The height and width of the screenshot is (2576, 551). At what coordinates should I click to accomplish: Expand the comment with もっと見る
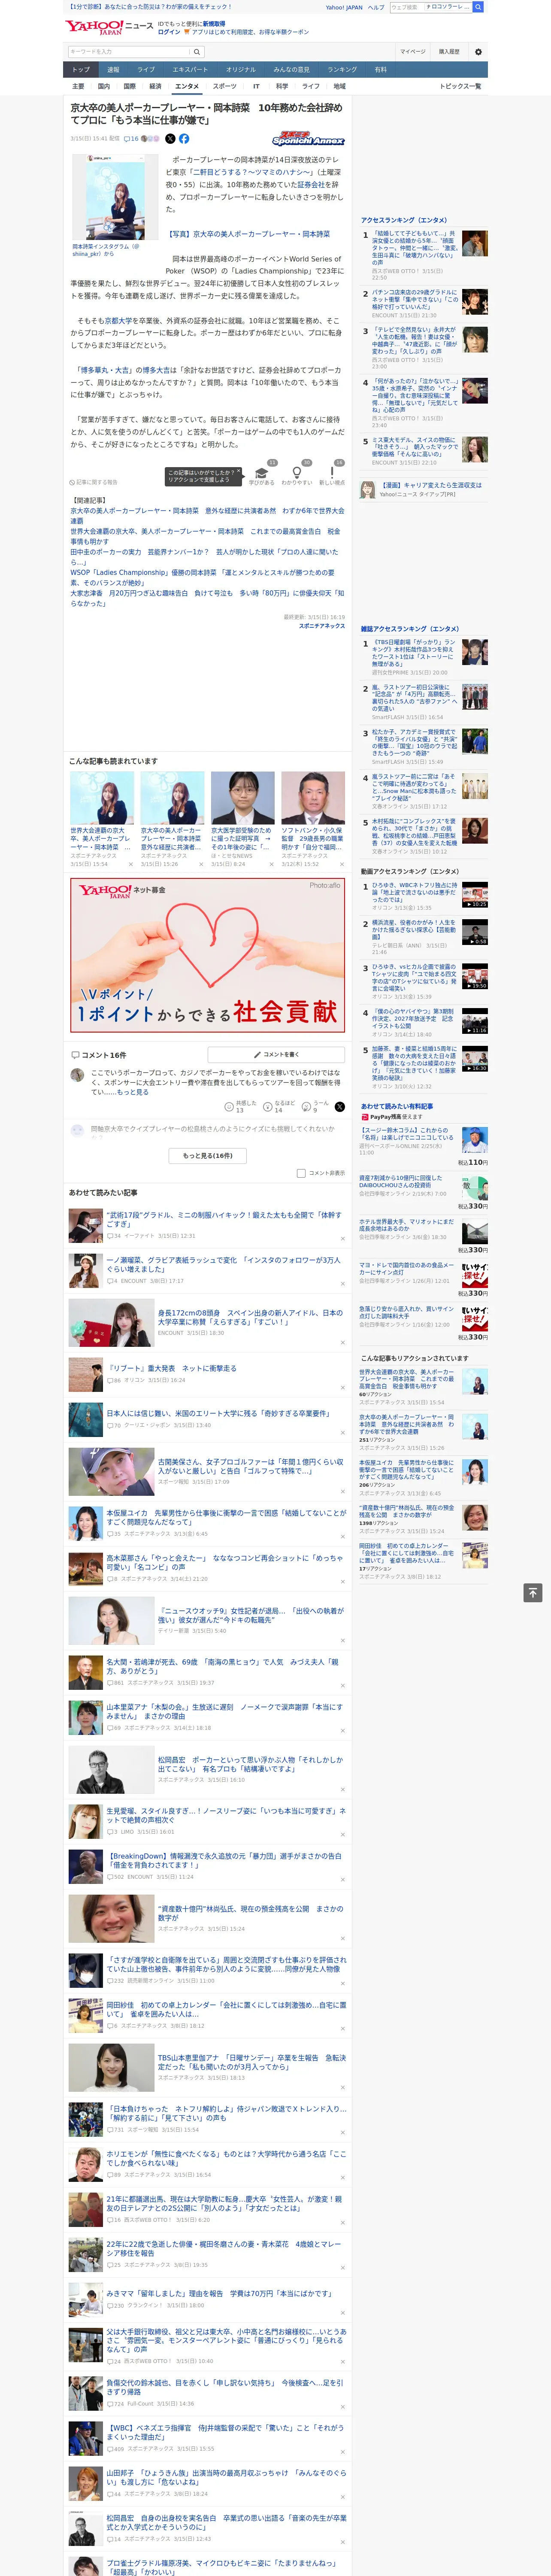(133, 1092)
